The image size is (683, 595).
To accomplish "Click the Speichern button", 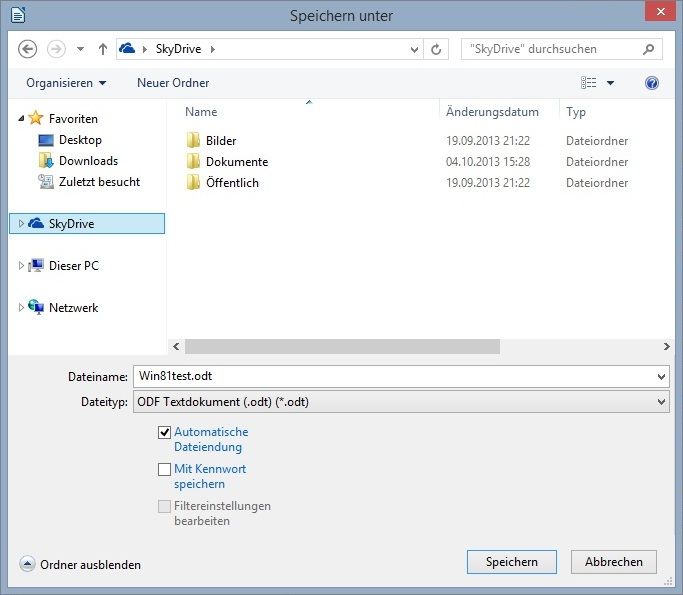I will click(512, 562).
